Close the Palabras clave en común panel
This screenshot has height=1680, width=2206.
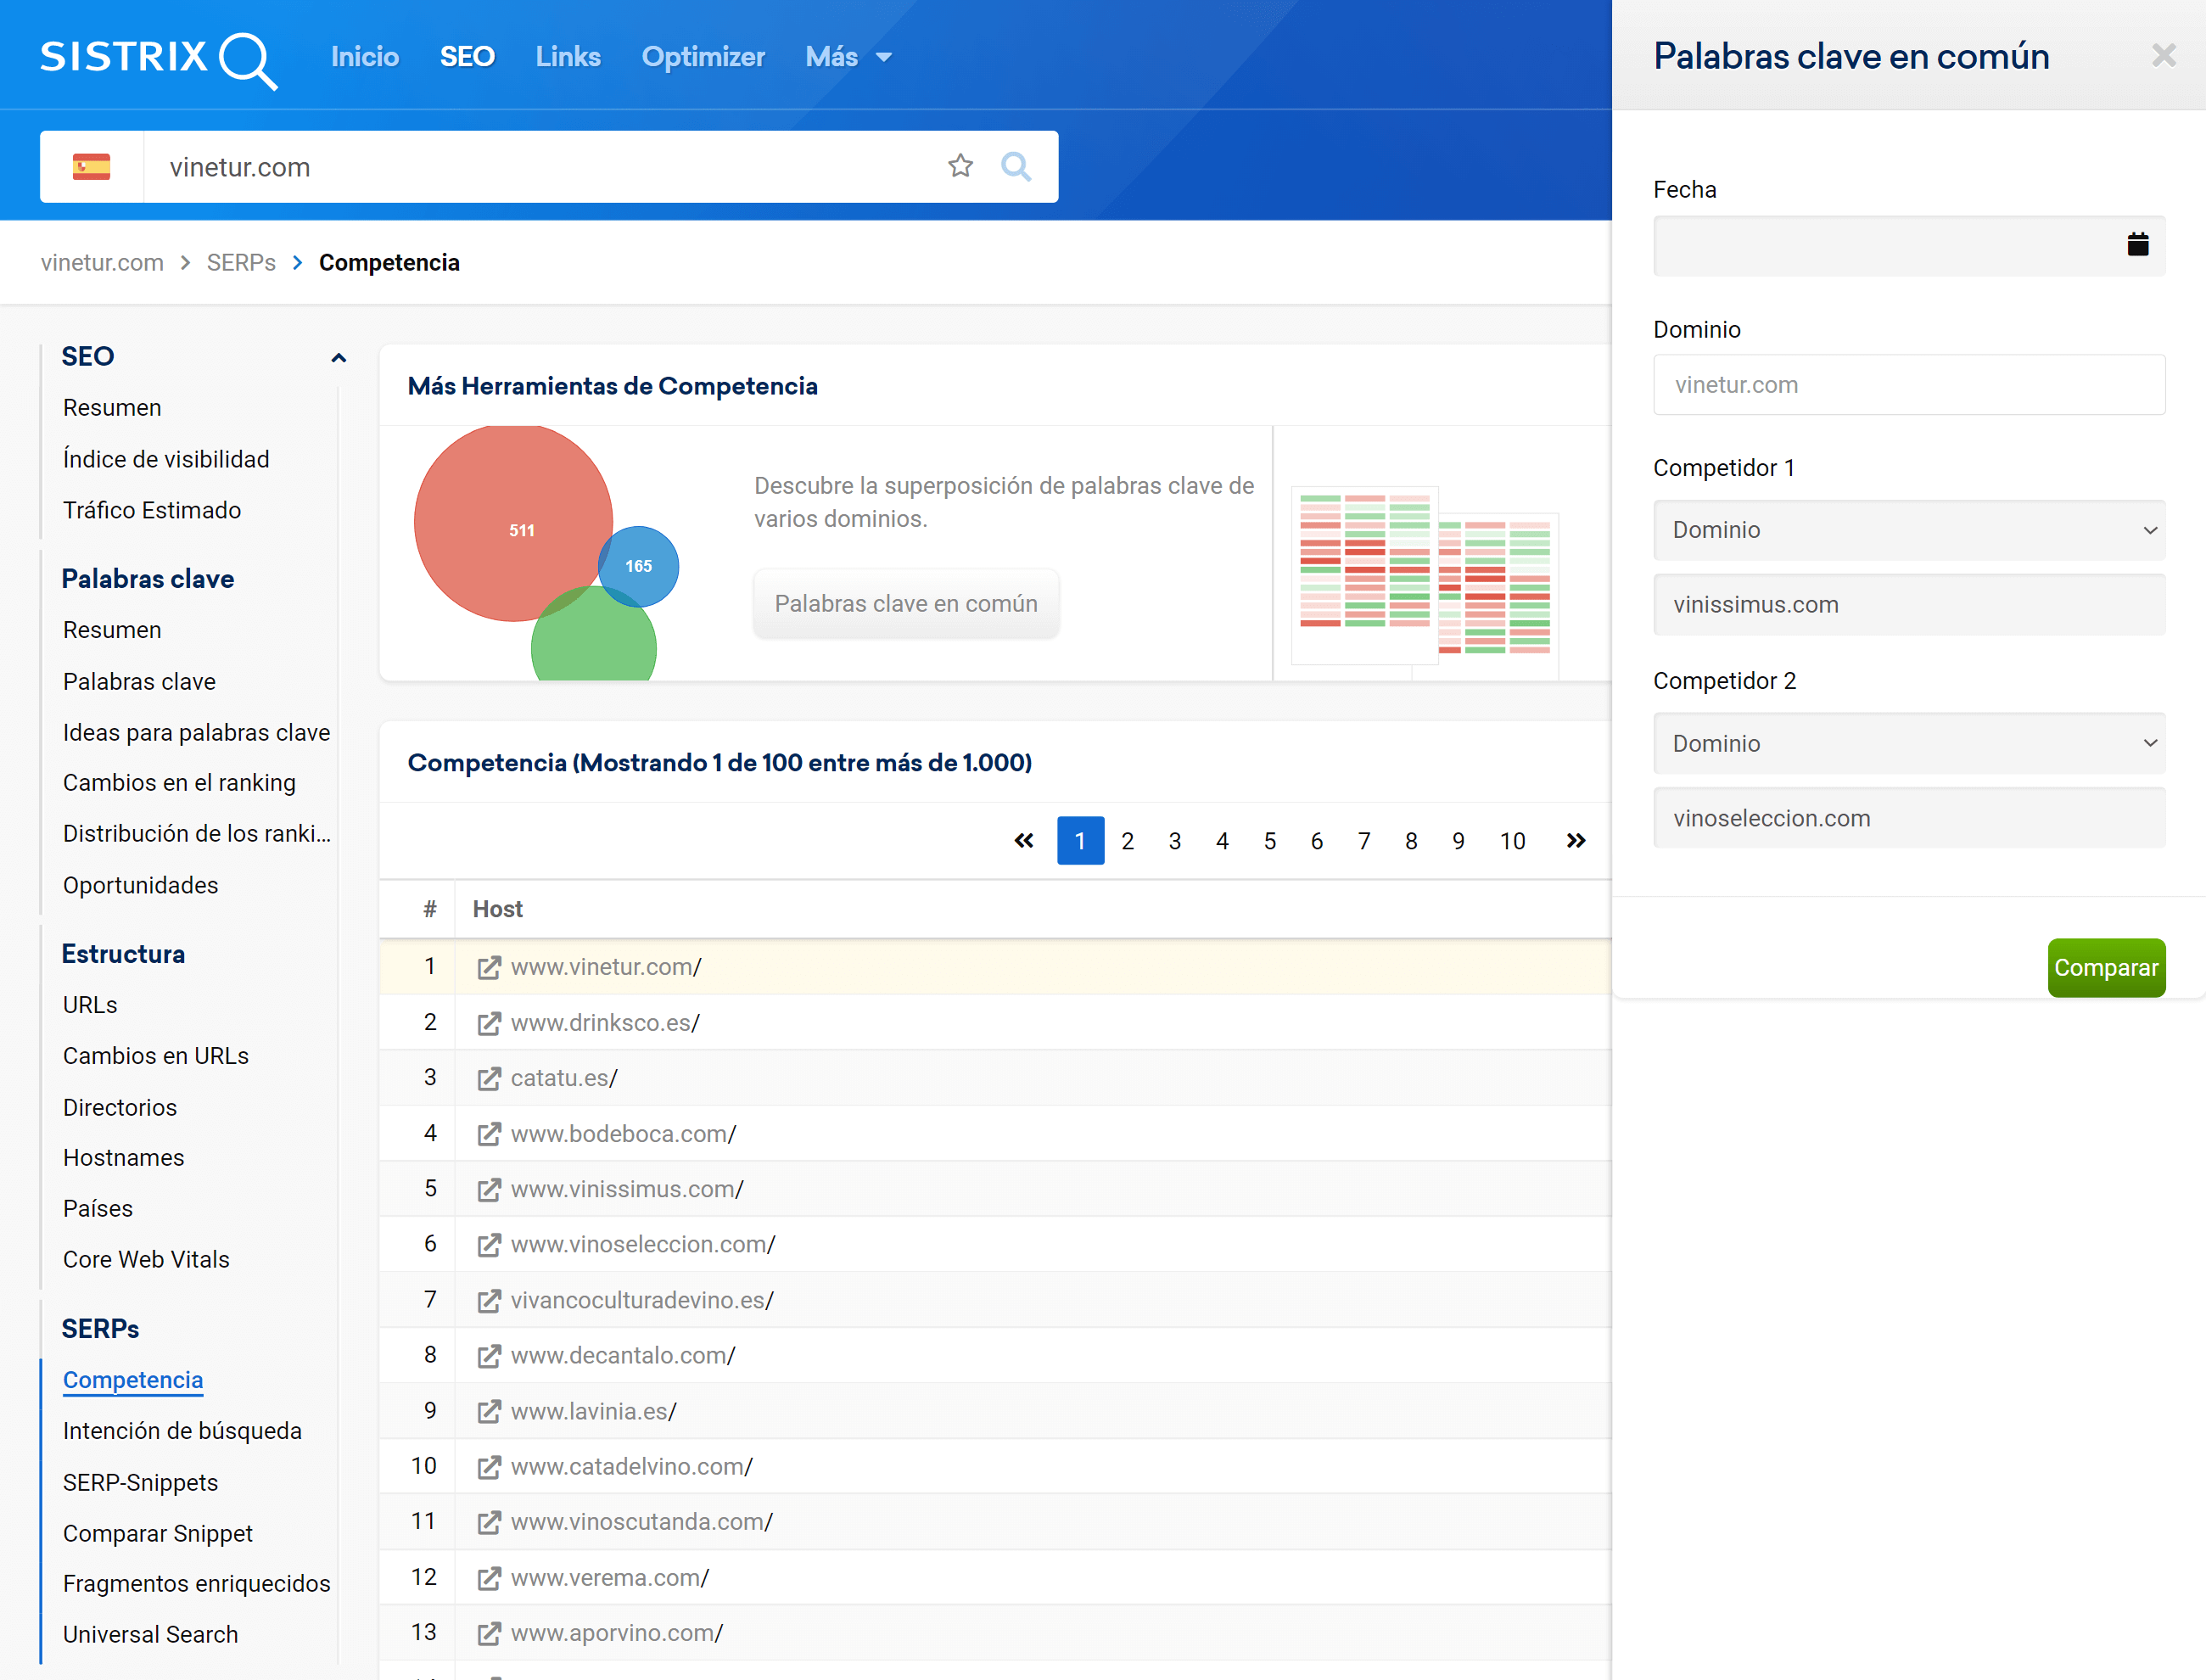(2163, 56)
